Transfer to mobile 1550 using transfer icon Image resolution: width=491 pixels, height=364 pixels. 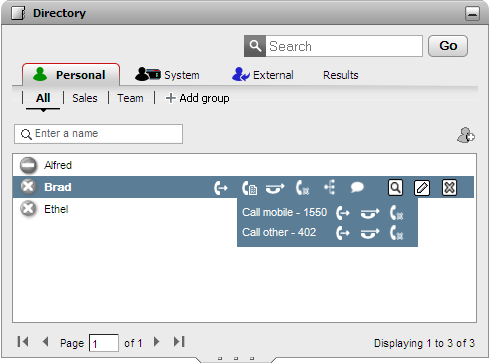[x=370, y=213]
